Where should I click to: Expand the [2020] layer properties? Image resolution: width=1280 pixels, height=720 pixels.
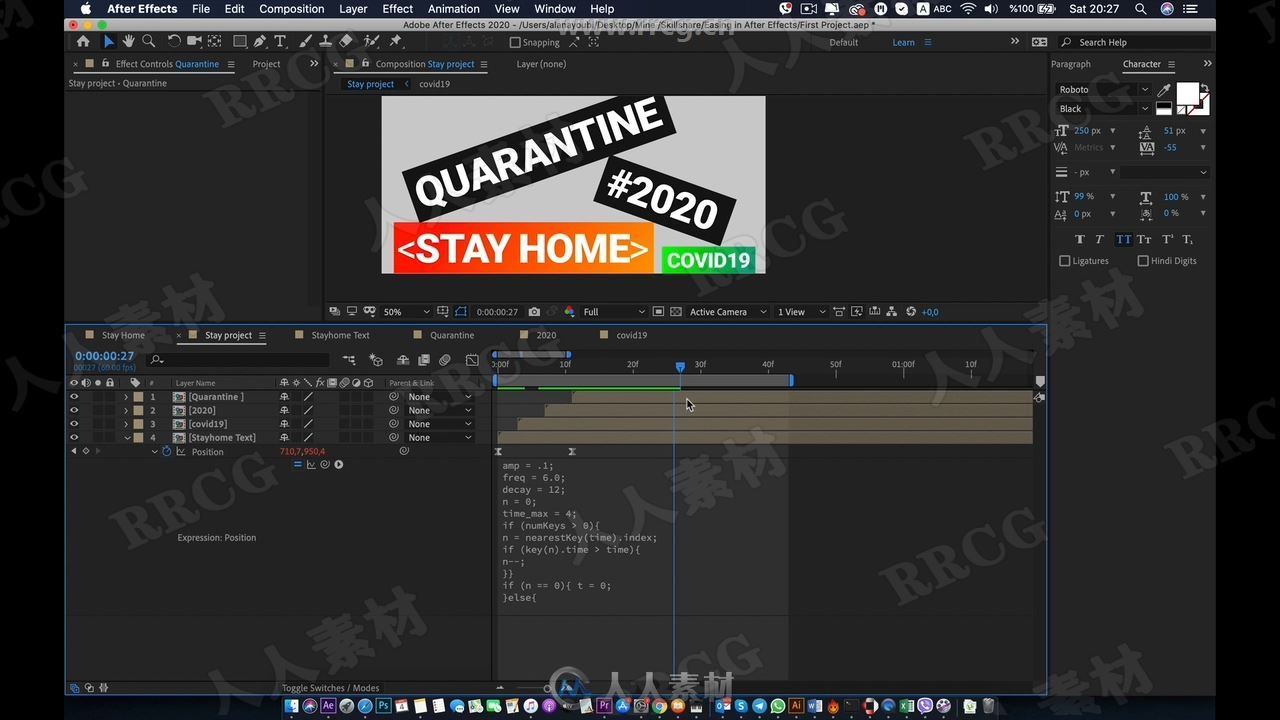pos(126,410)
